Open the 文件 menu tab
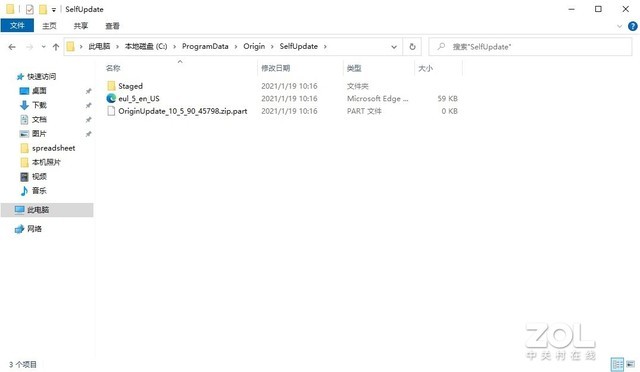 click(x=17, y=25)
